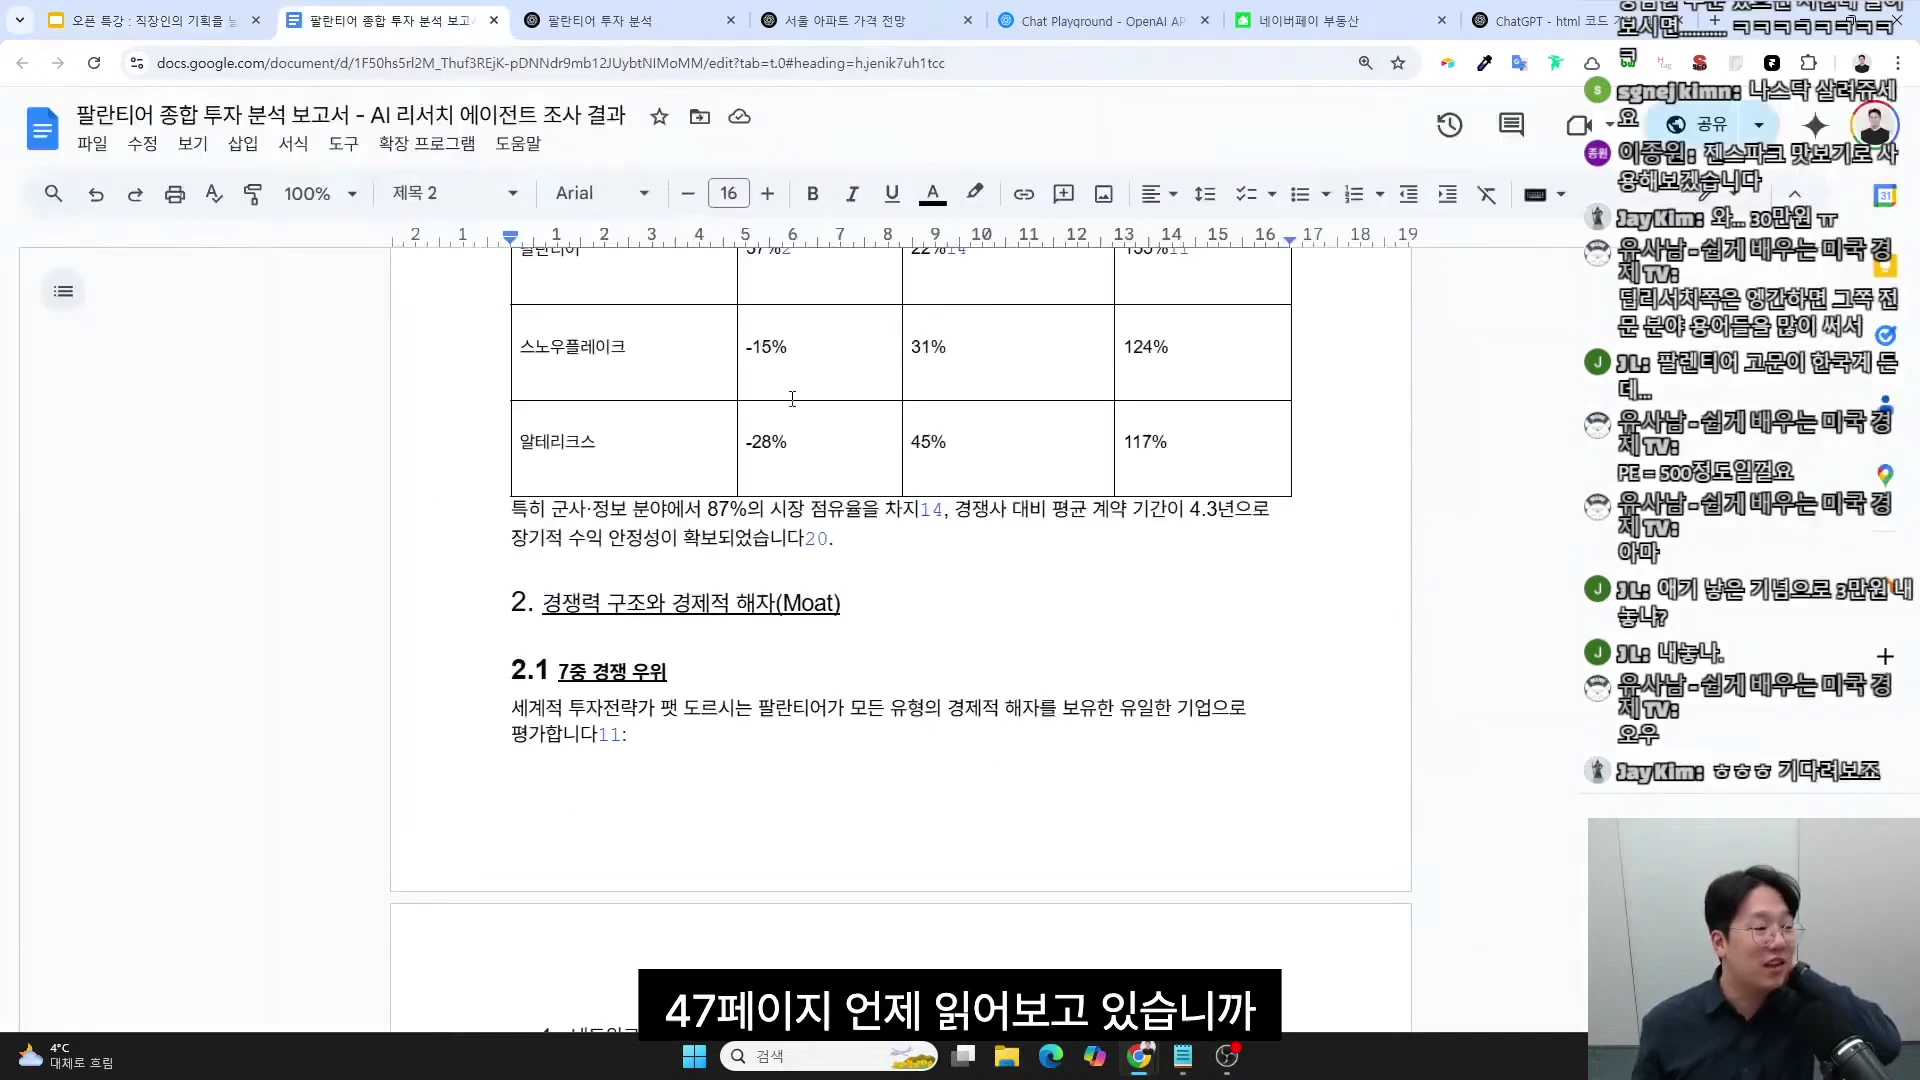
Task: Go to the Google Docs home icon
Action: tap(42, 128)
